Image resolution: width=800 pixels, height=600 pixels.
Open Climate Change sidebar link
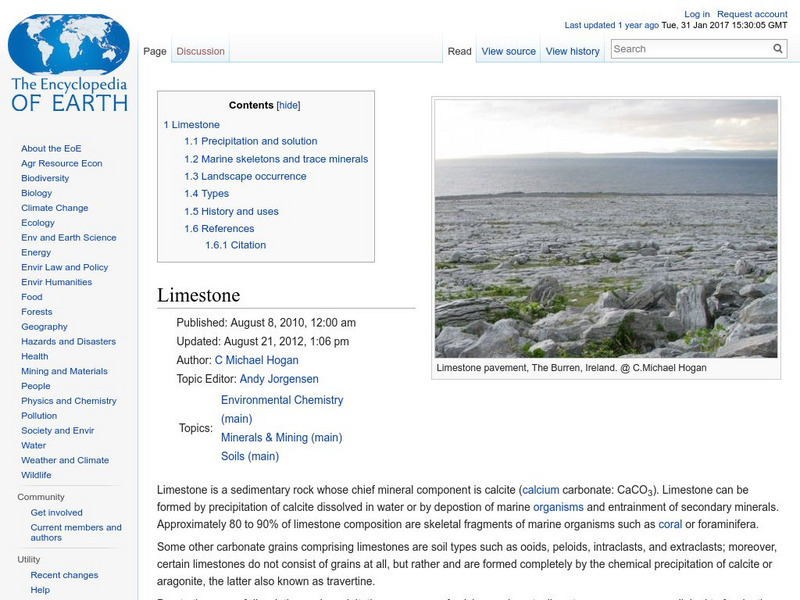tap(55, 208)
